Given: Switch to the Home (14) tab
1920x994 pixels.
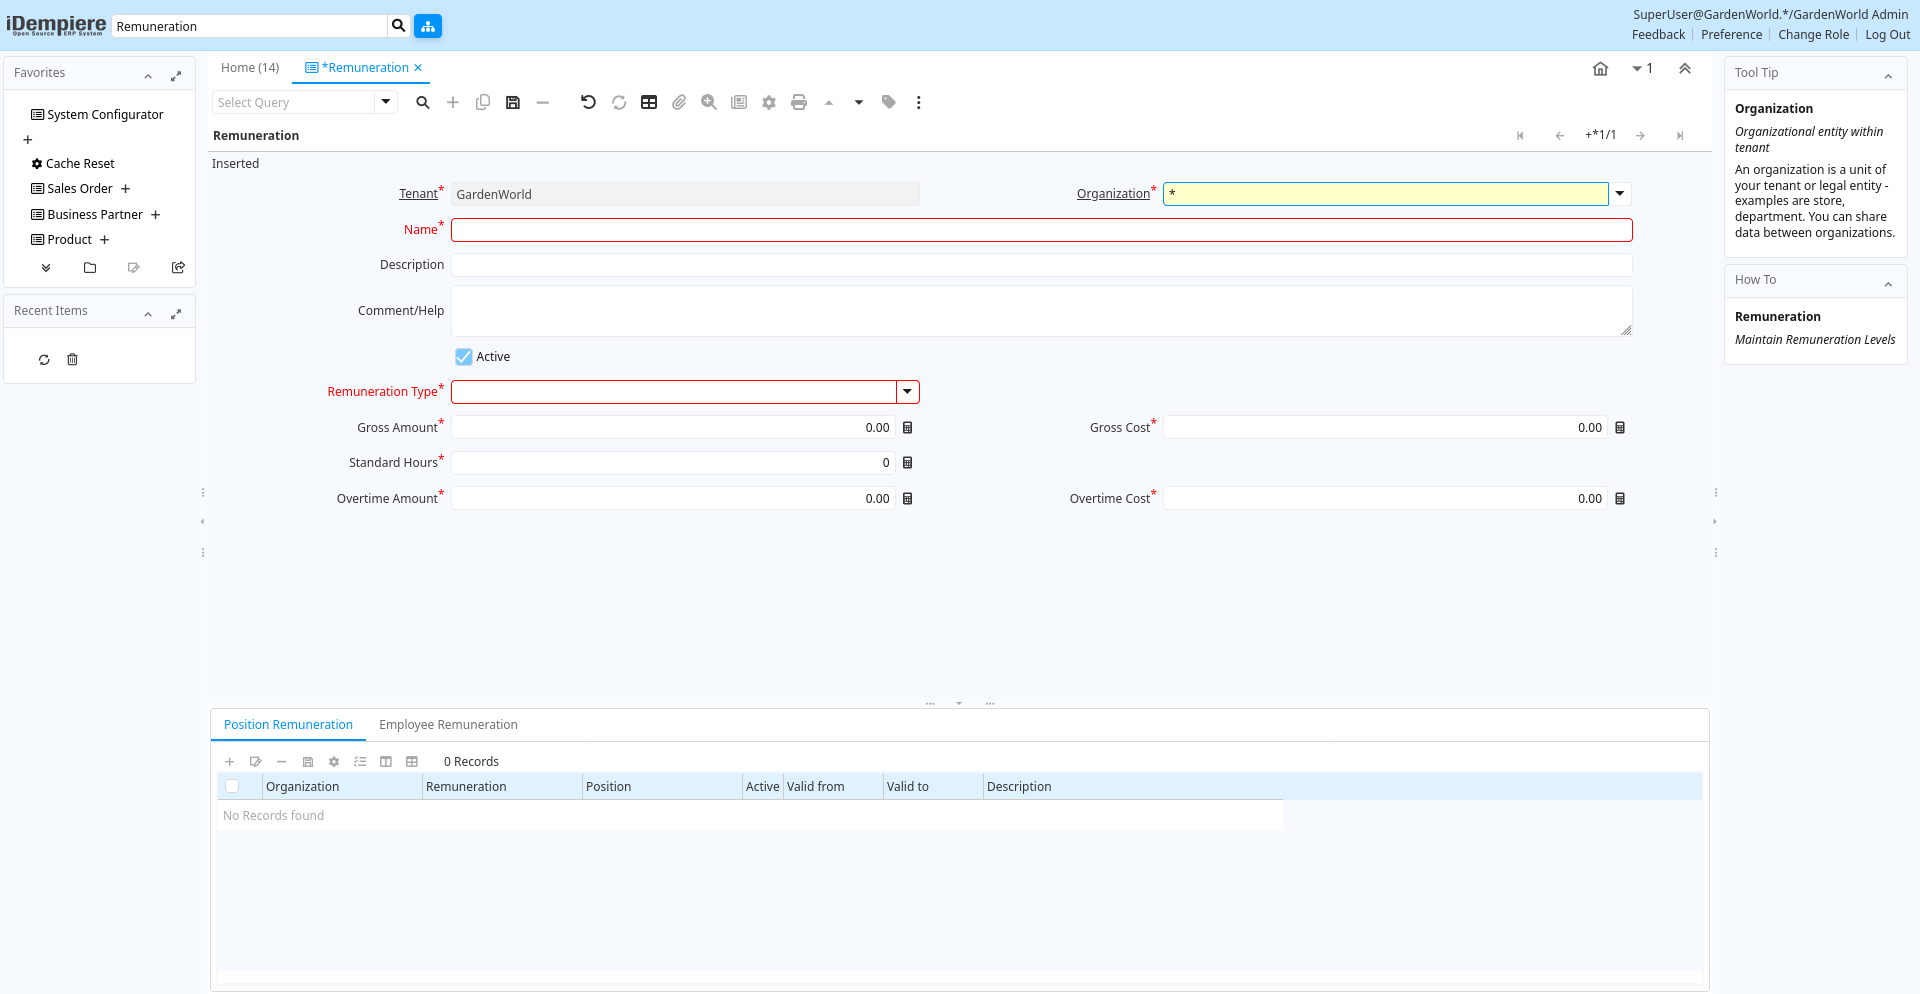Looking at the screenshot, I should 250,68.
